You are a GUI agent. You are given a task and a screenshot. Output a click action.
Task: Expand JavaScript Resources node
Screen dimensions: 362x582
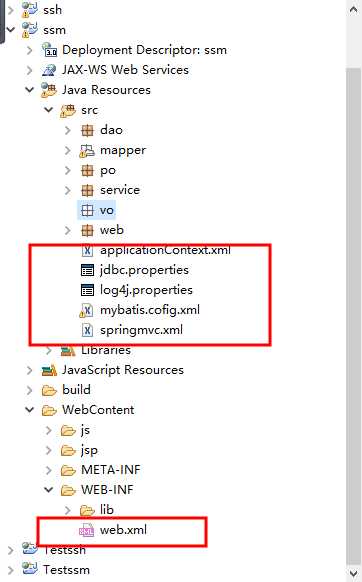[x=30, y=370]
